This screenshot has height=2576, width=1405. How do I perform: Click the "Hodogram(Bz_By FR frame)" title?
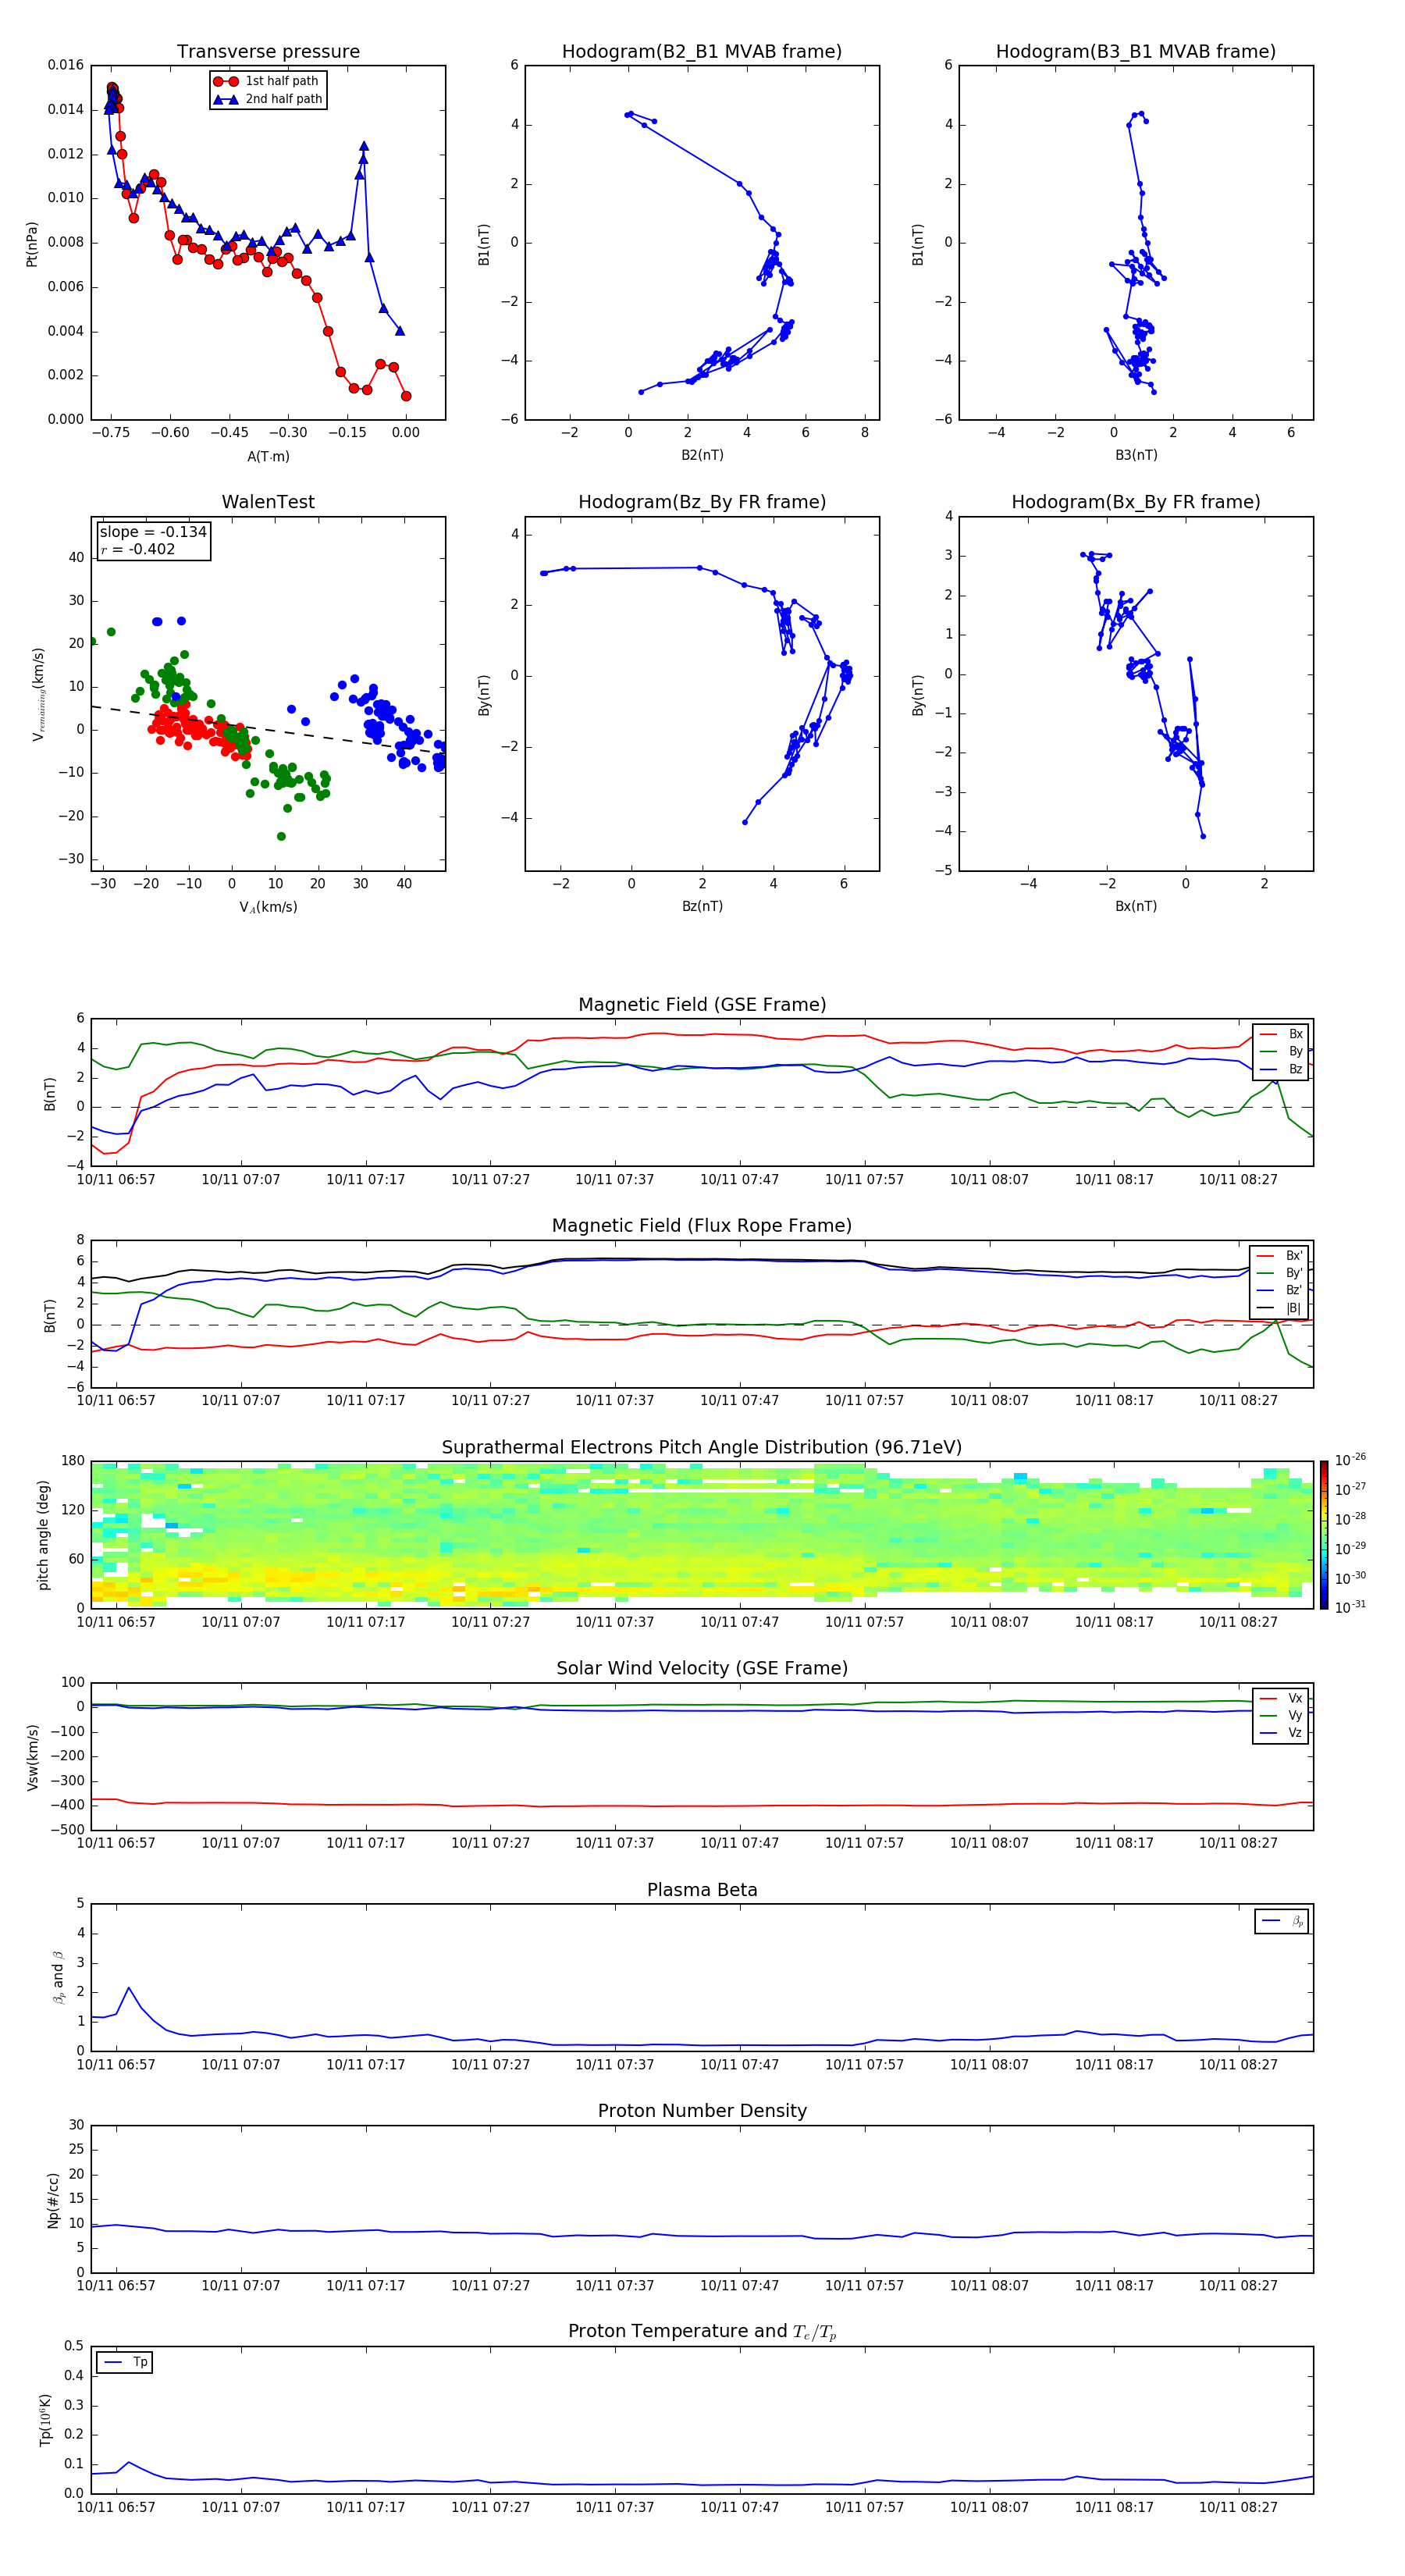[702, 502]
